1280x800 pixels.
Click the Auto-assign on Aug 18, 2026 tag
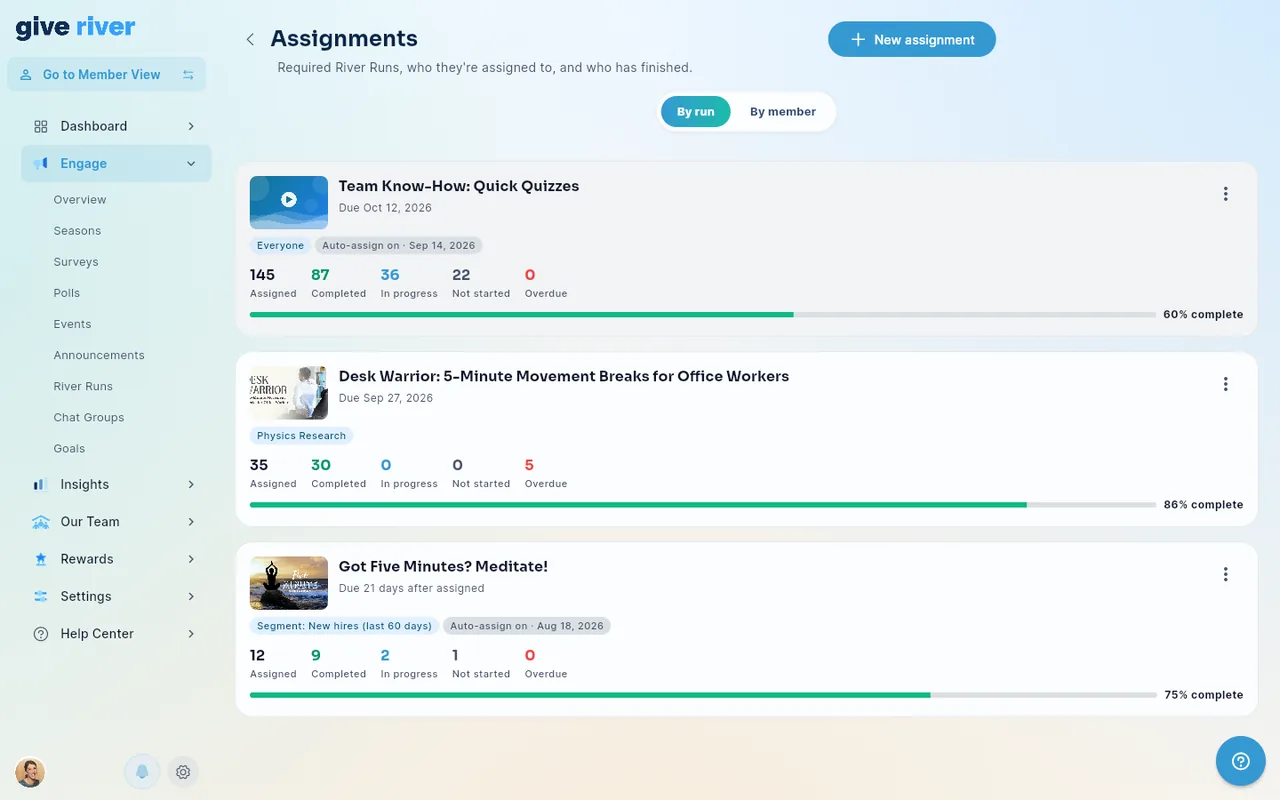coord(526,625)
